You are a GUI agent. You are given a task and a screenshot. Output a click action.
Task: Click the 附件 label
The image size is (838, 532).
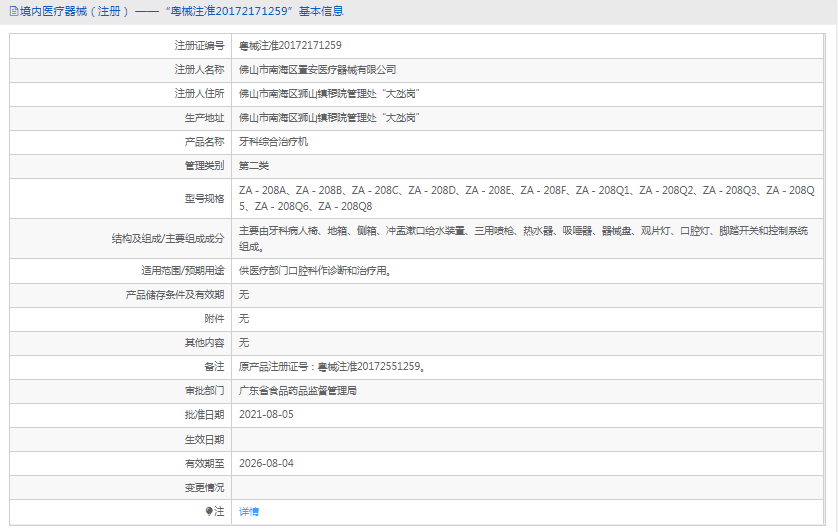(x=214, y=319)
